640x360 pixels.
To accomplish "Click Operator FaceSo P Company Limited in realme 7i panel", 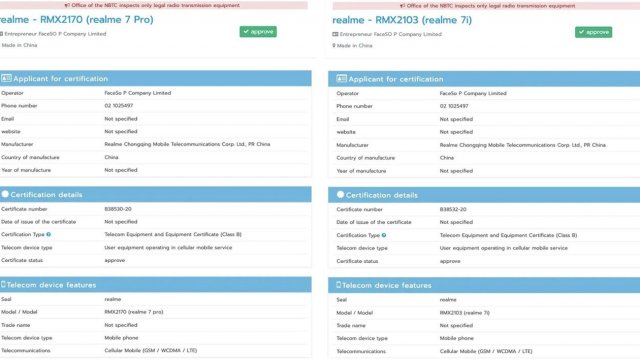I will pyautogui.click(x=473, y=93).
